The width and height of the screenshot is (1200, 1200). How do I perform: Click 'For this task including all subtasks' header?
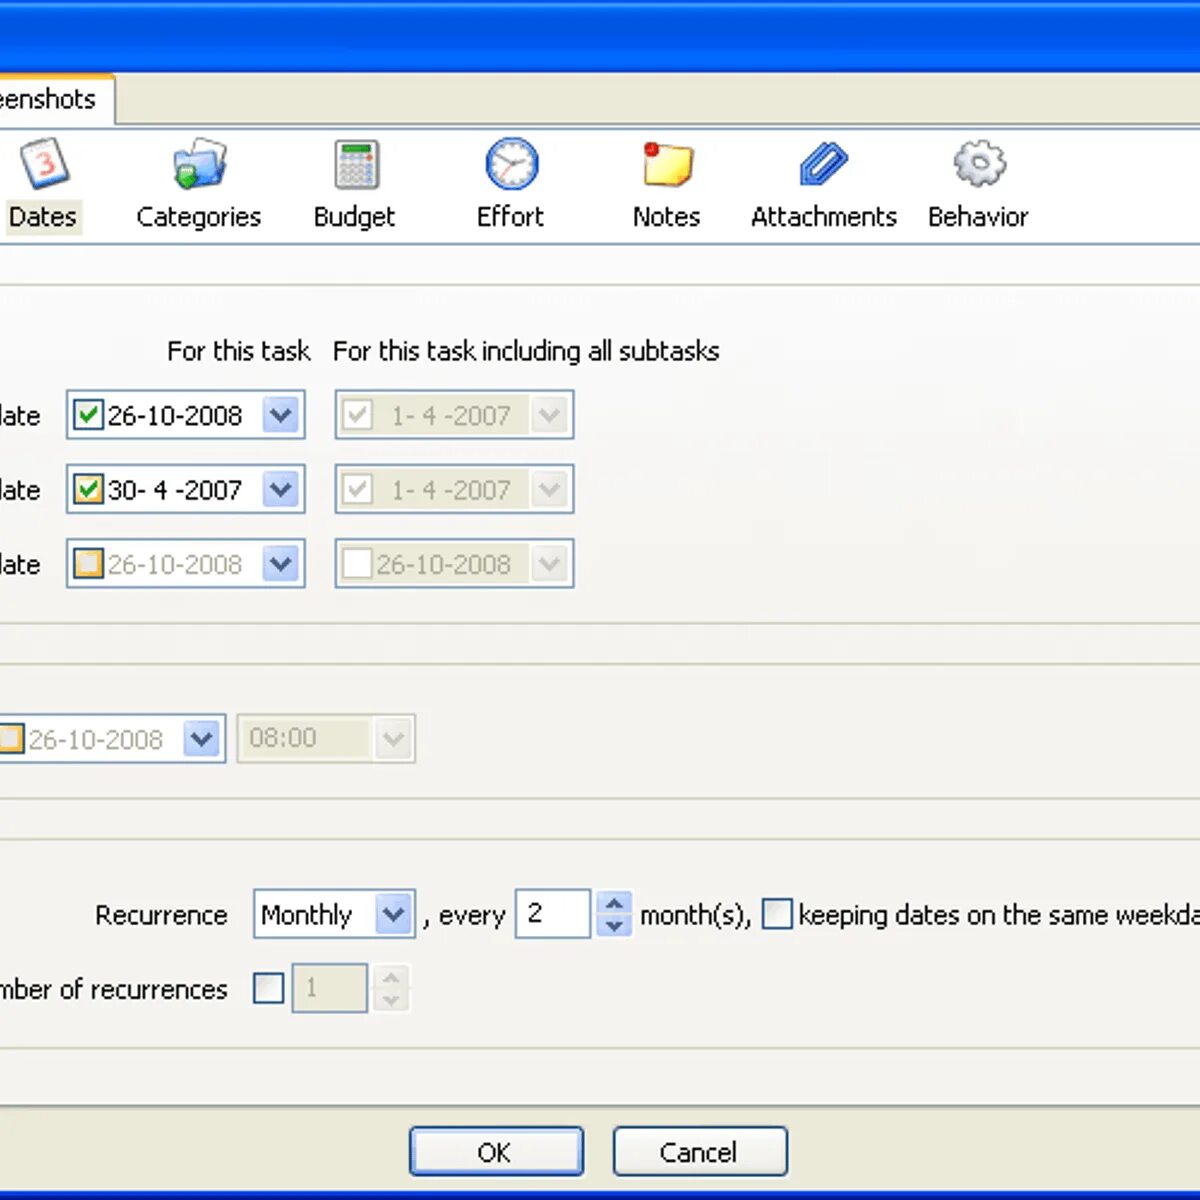[x=526, y=351]
